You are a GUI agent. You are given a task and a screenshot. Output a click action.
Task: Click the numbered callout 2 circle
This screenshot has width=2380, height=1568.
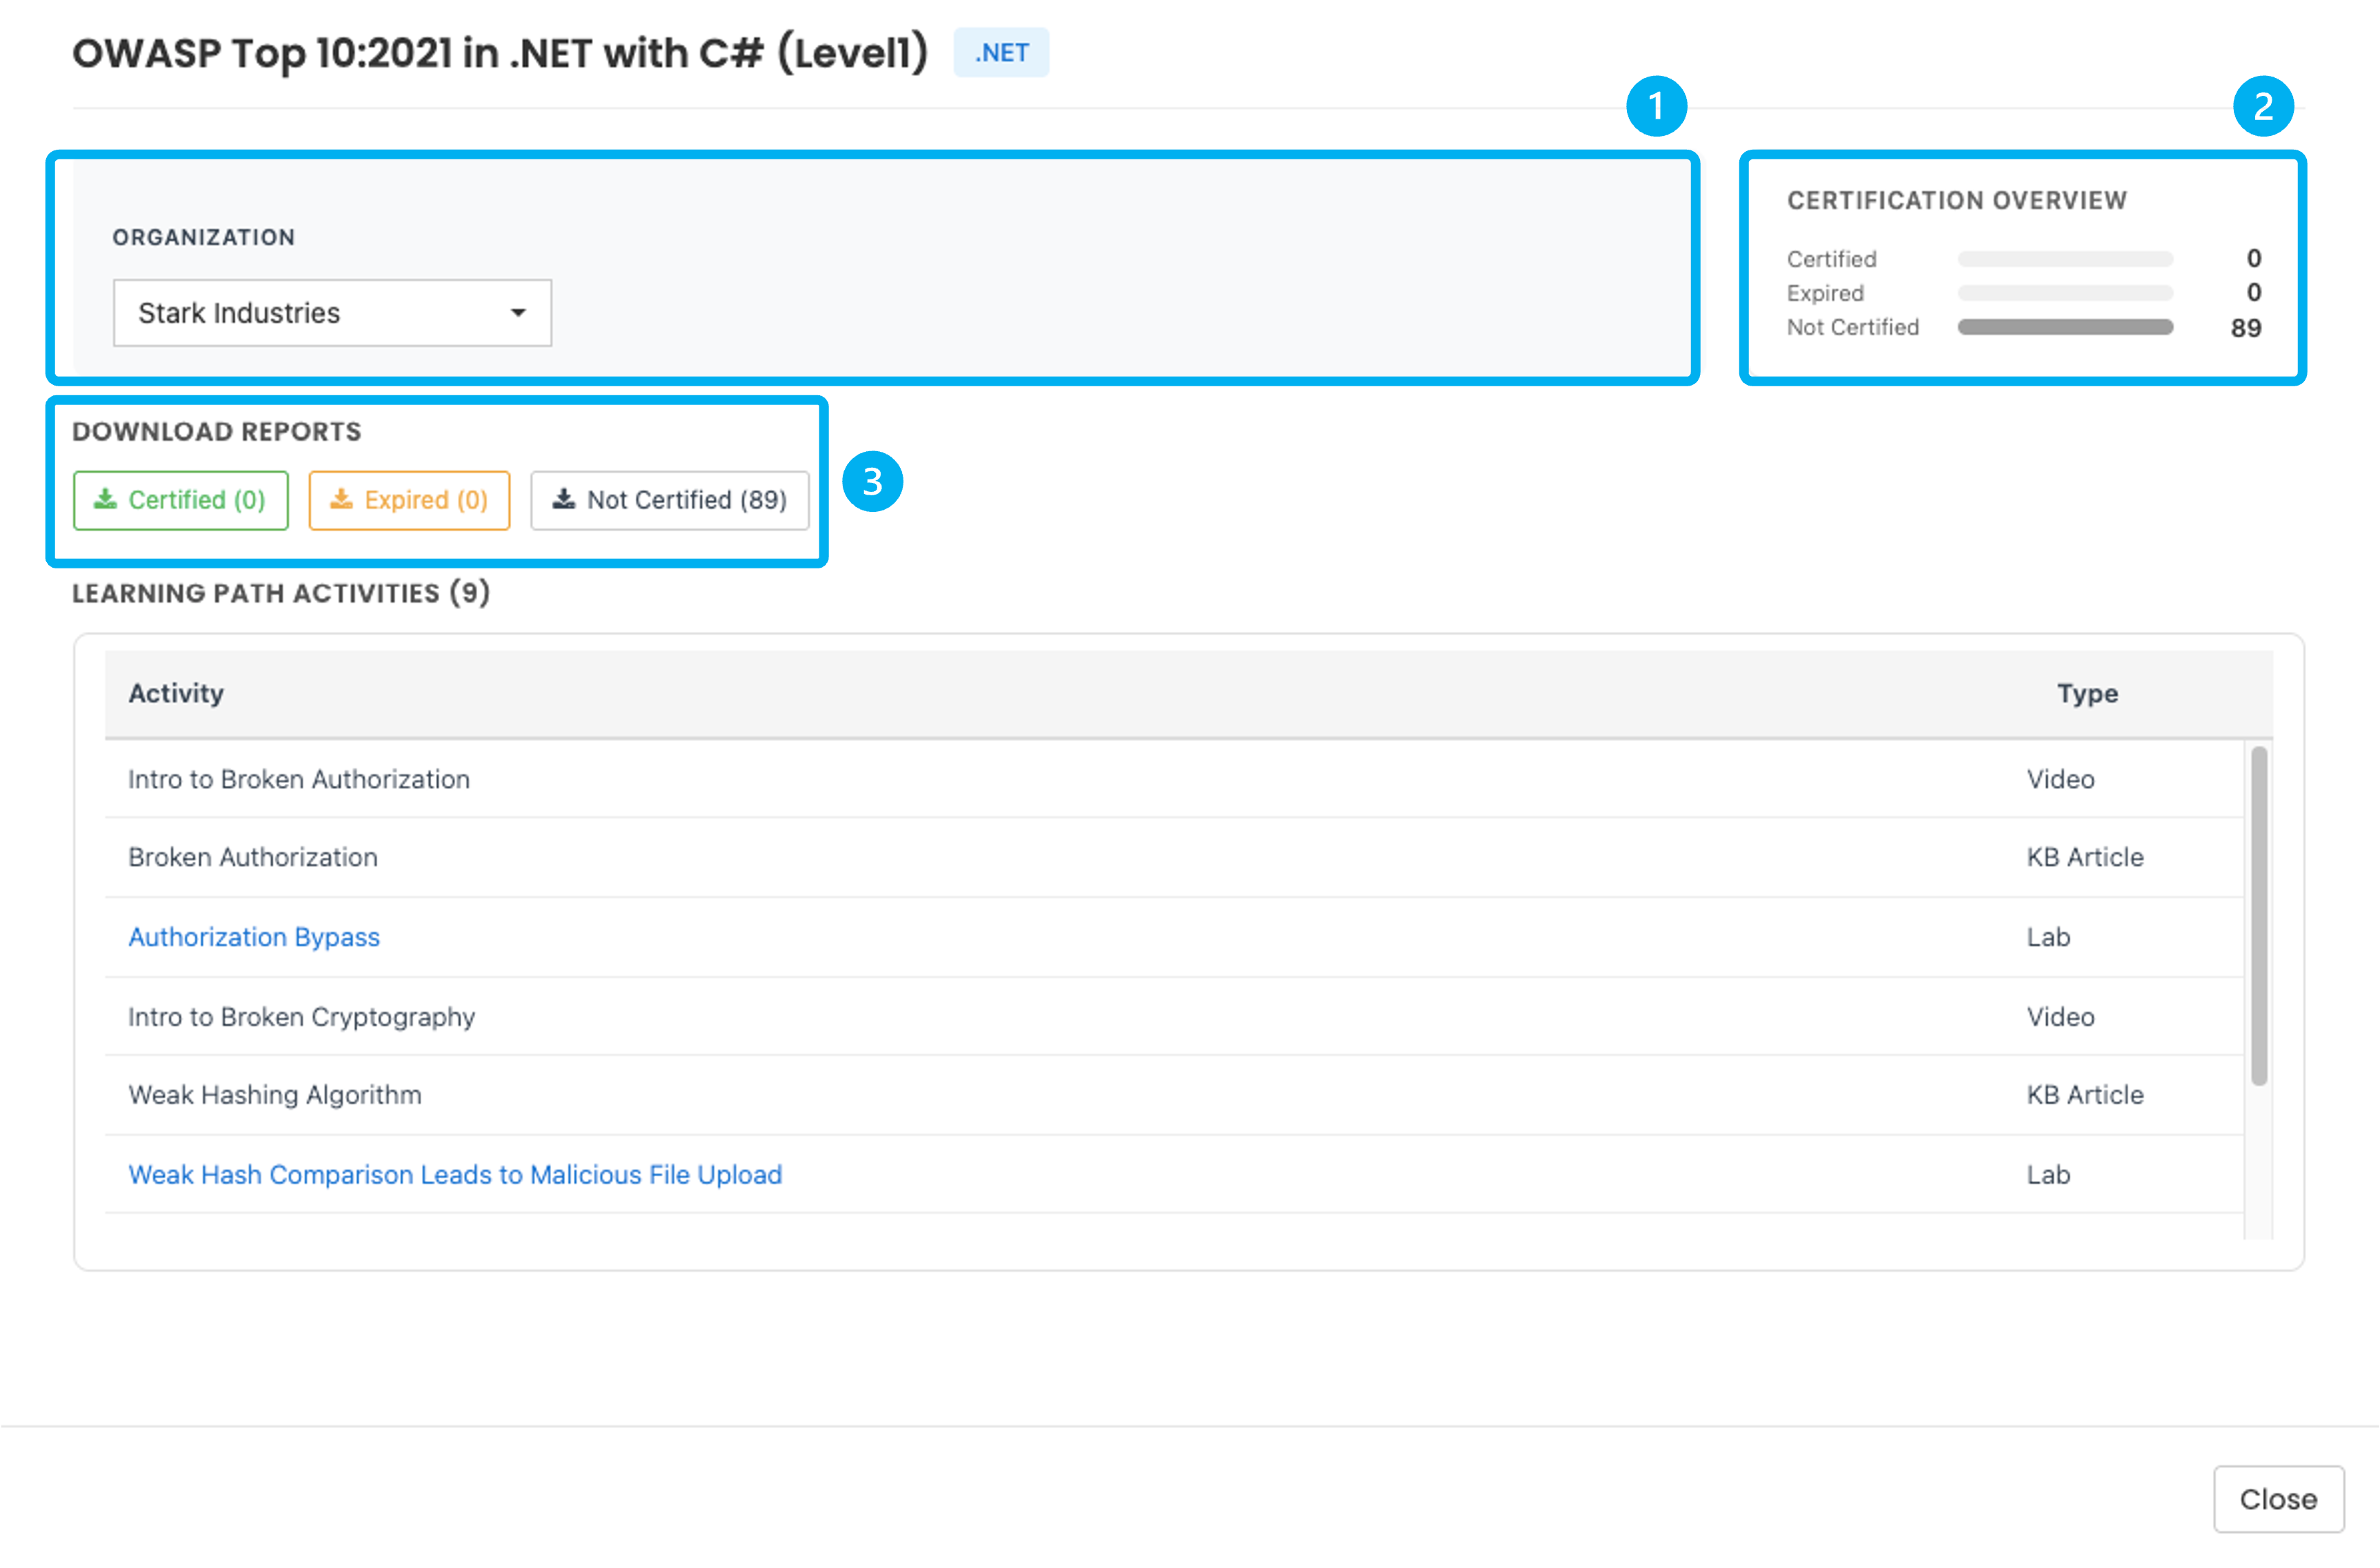(x=2263, y=106)
